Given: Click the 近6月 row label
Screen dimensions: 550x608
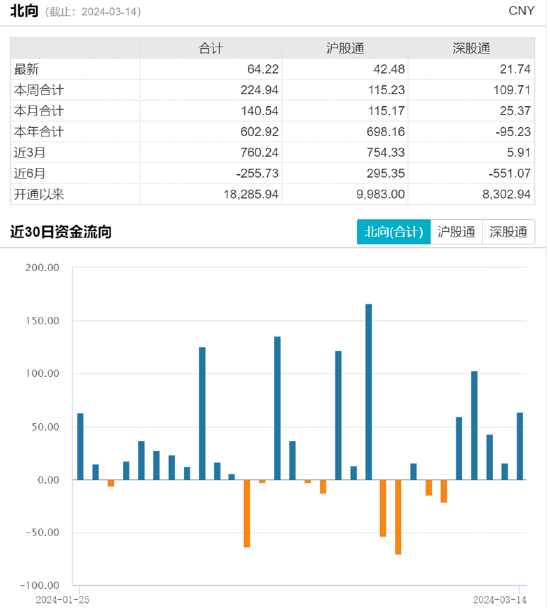Looking at the screenshot, I should (29, 173).
